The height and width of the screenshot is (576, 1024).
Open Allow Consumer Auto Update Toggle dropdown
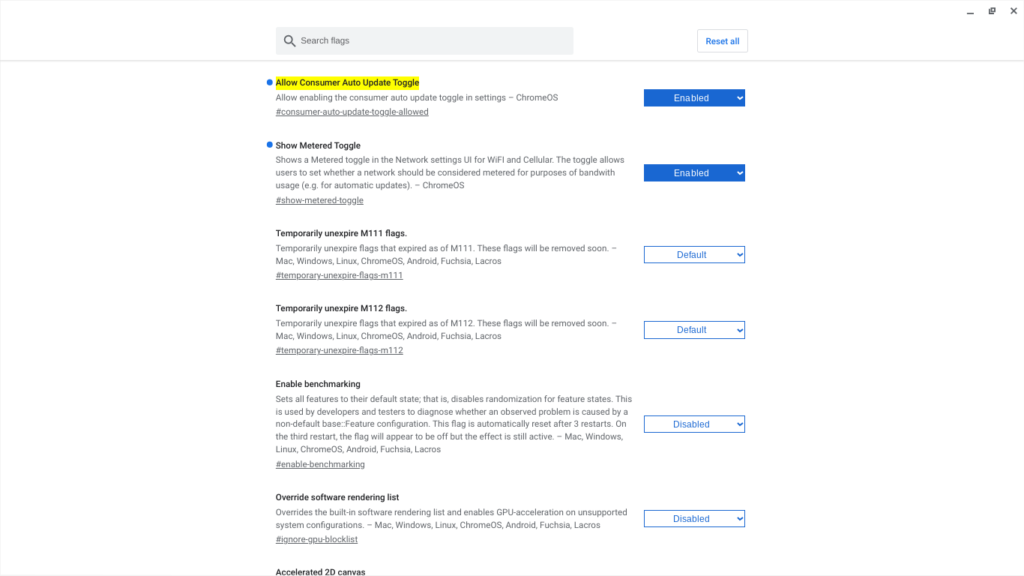click(694, 98)
